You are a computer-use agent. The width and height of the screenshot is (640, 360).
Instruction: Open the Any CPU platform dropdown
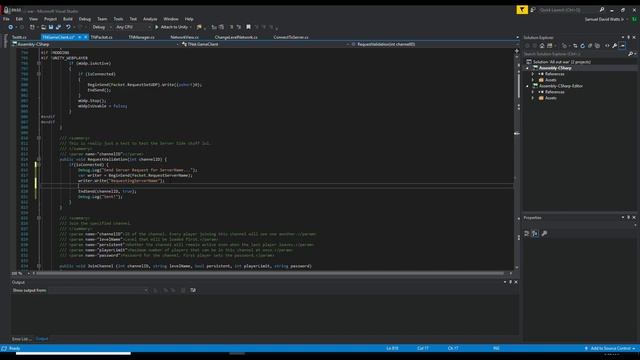click(x=133, y=27)
